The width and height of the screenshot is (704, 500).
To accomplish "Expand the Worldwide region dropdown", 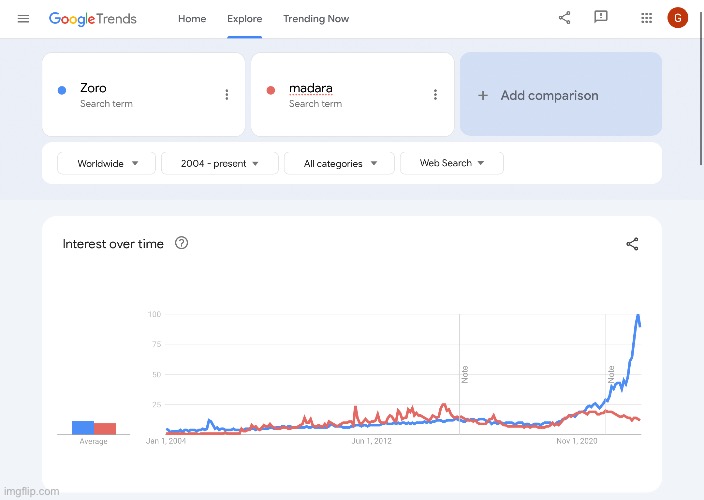I will (106, 163).
